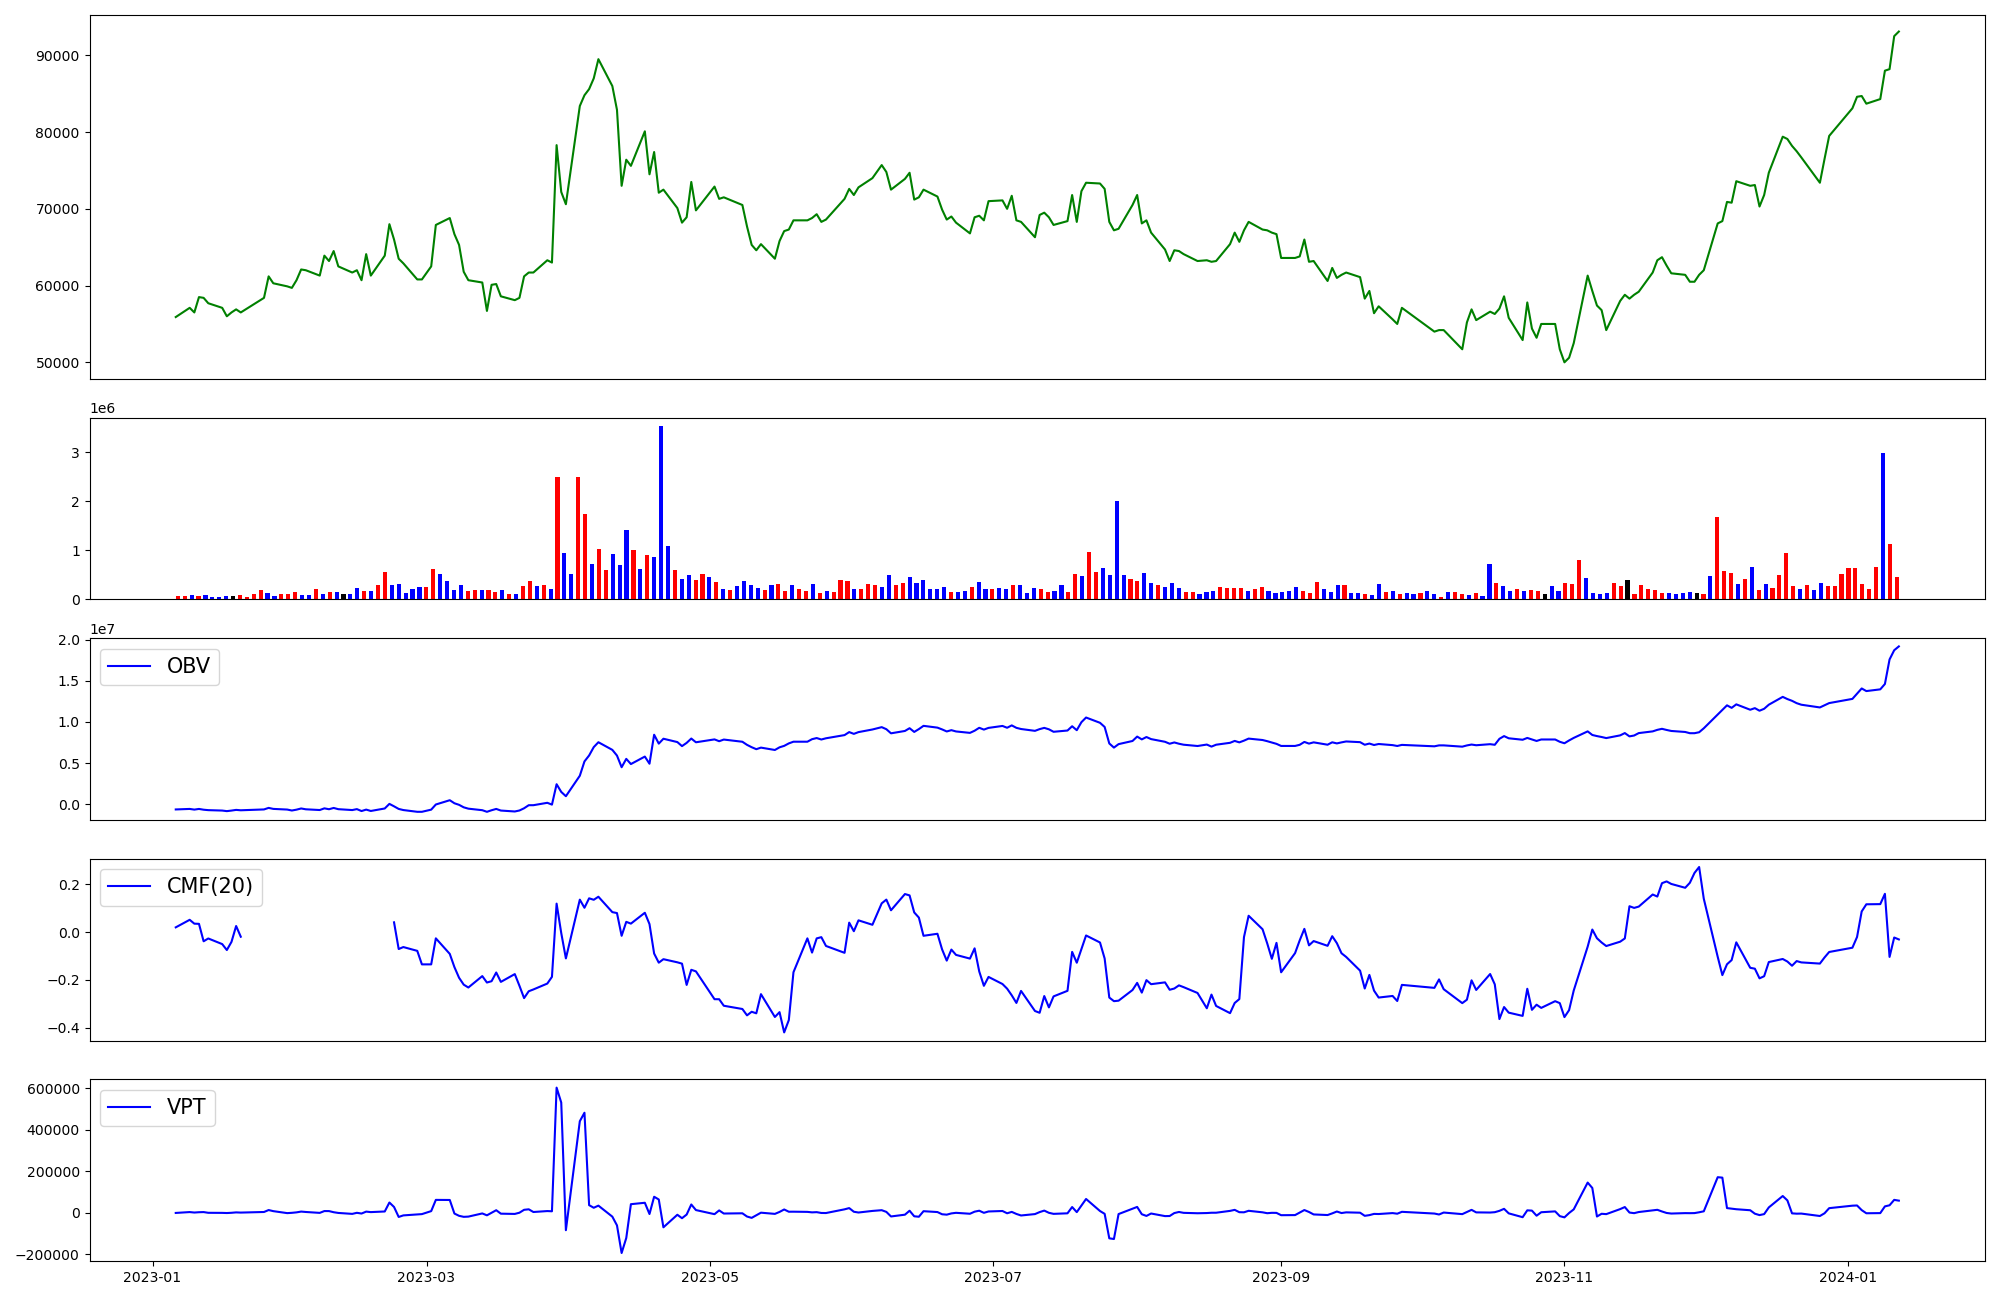Click the 2023-03 date tick label
The width and height of the screenshot is (2000, 1300).
pos(427,1277)
